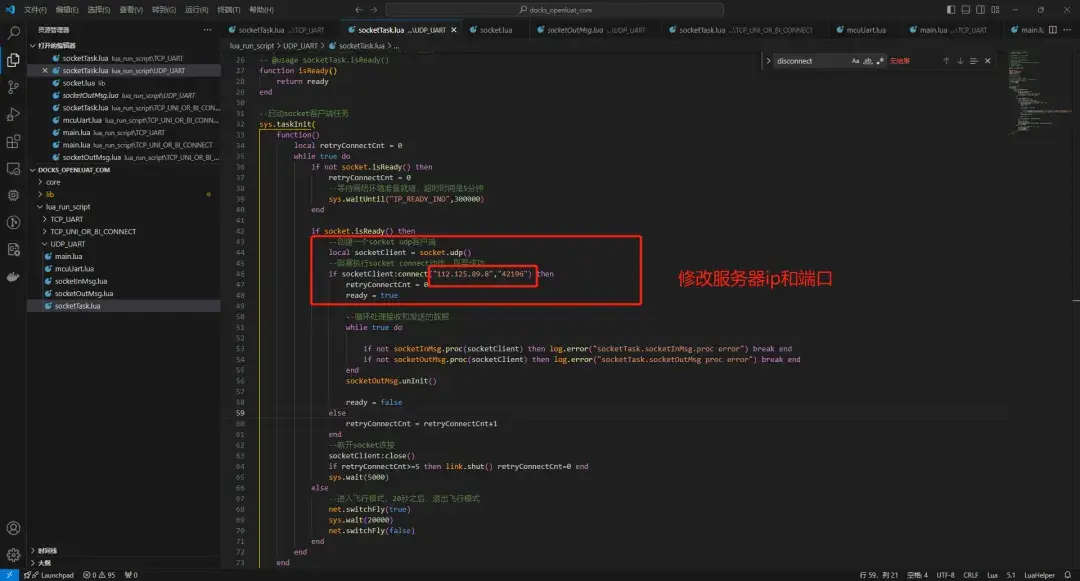The width and height of the screenshot is (1080, 581).
Task: Open the View (查看) menu
Action: coord(131,10)
